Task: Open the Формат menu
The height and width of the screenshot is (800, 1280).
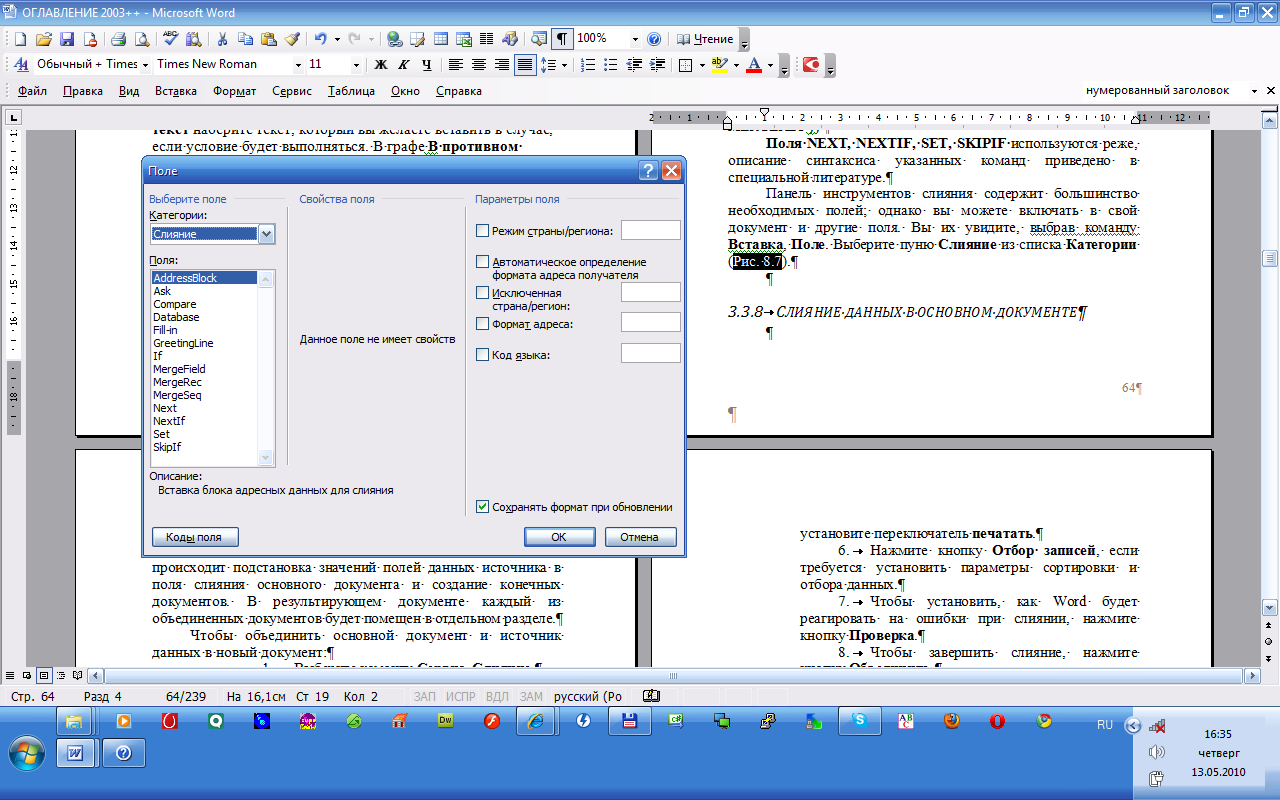Action: (x=234, y=91)
